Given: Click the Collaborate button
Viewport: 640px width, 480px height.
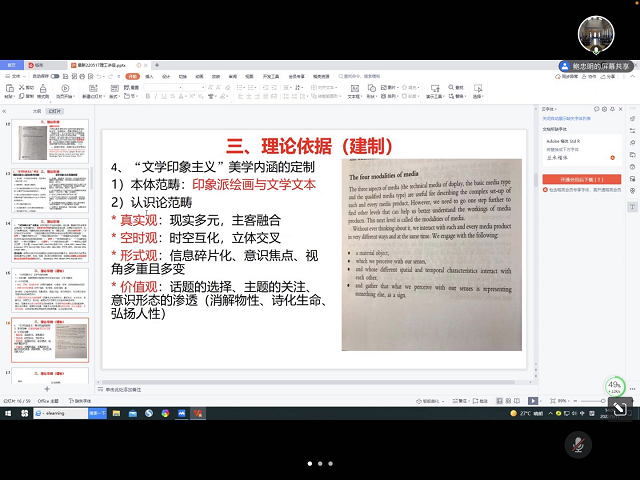Looking at the screenshot, I should (x=589, y=76).
